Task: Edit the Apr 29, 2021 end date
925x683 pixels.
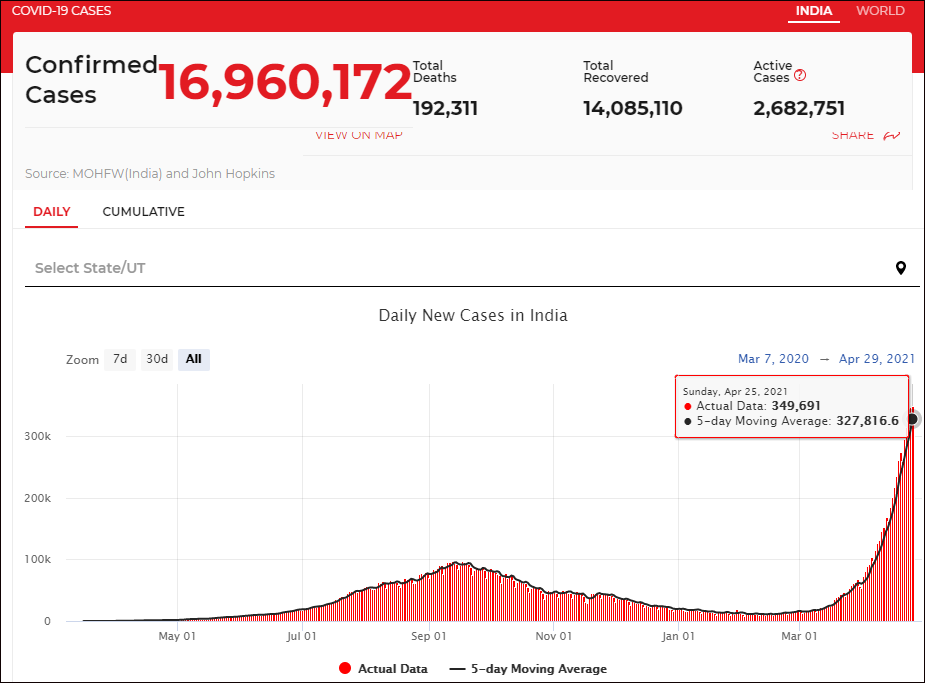Action: (876, 359)
